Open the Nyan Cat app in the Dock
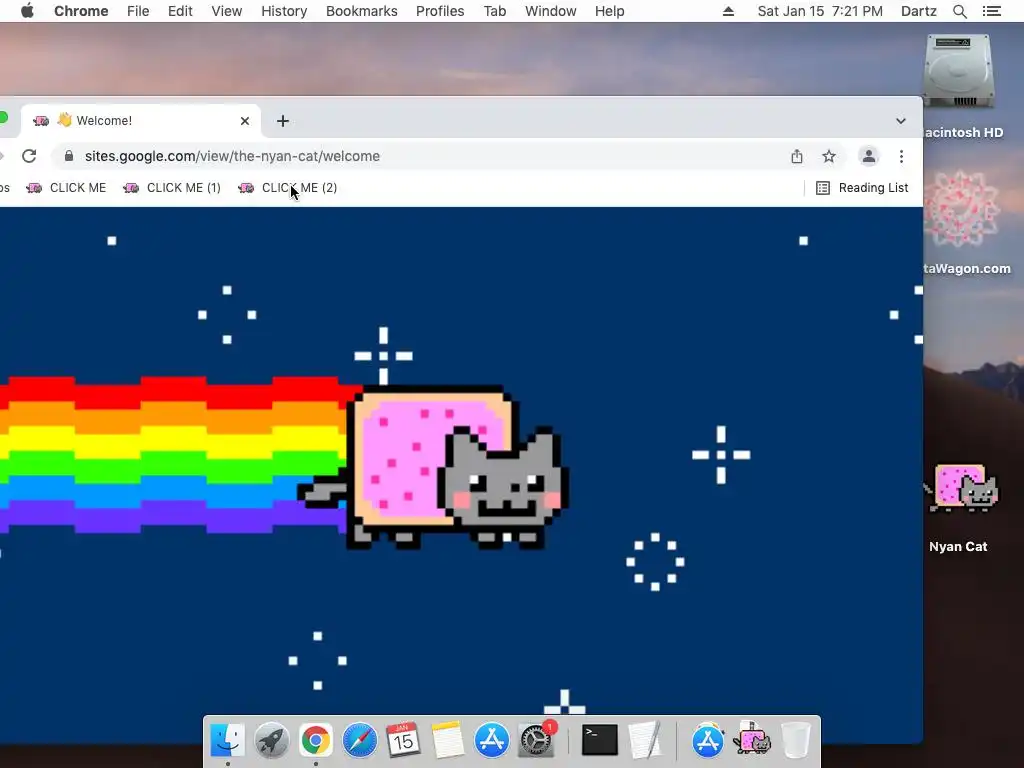The height and width of the screenshot is (768, 1024). pyautogui.click(x=752, y=741)
